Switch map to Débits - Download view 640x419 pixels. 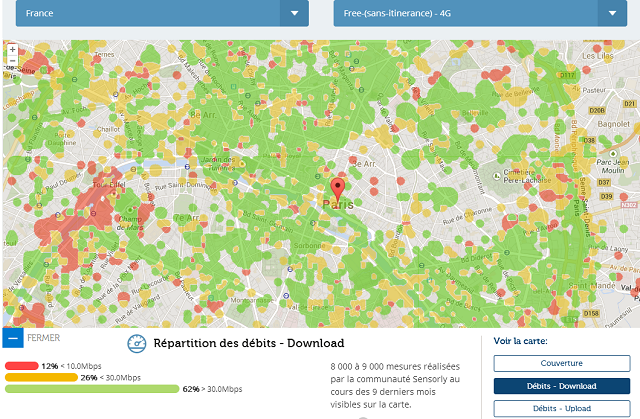[561, 386]
